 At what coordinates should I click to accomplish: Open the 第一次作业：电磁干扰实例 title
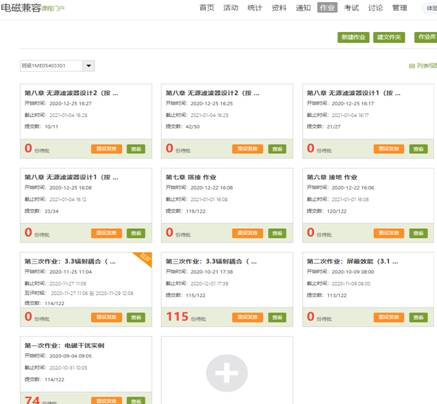tap(64, 345)
